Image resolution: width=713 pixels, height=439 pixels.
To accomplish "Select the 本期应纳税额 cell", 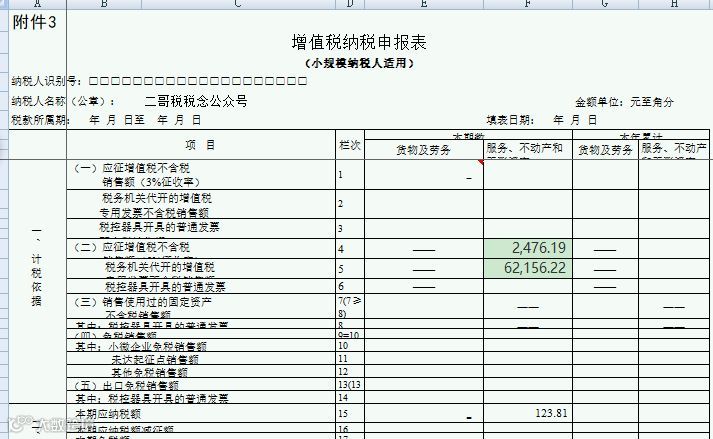I will (x=201, y=414).
